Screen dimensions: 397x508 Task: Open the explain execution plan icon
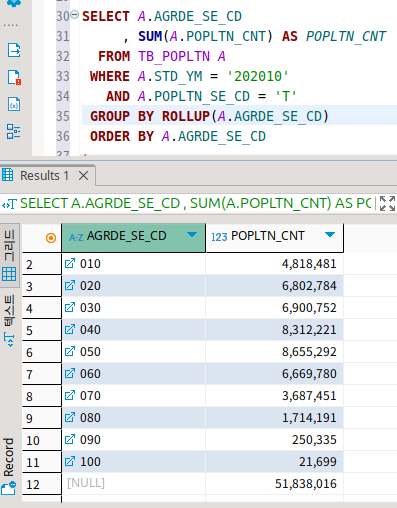(x=14, y=131)
